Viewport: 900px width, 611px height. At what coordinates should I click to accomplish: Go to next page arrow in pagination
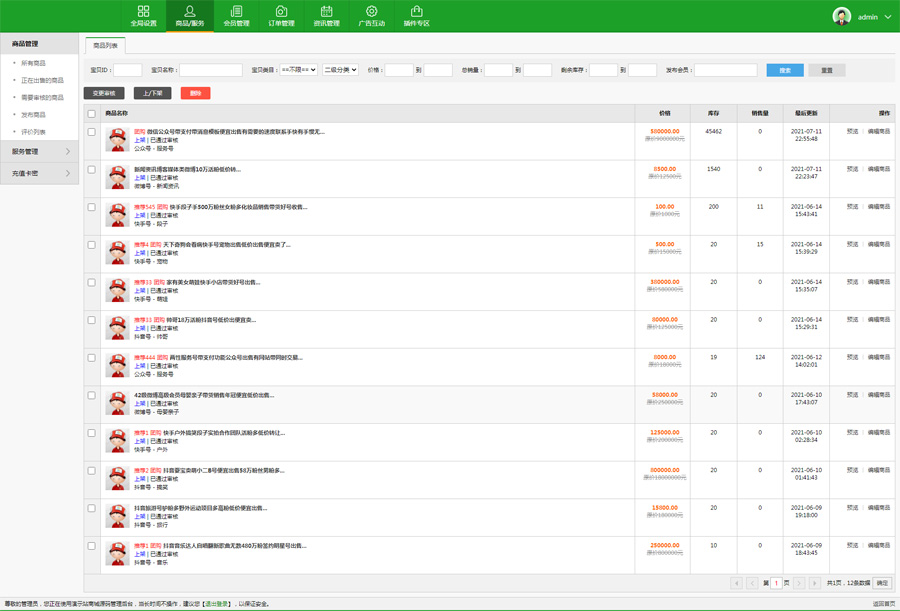799,583
